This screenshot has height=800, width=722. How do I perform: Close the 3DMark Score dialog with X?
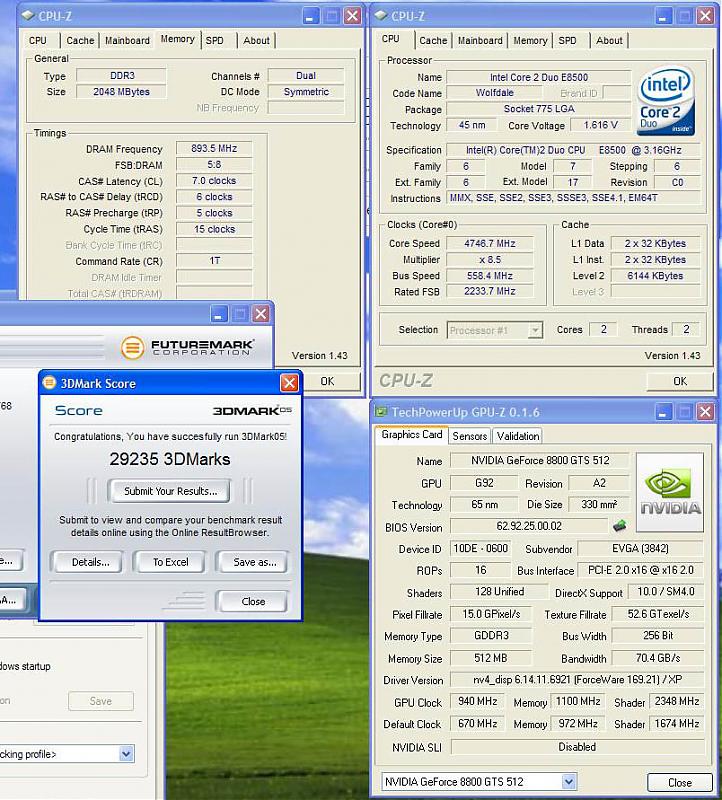coord(289,383)
